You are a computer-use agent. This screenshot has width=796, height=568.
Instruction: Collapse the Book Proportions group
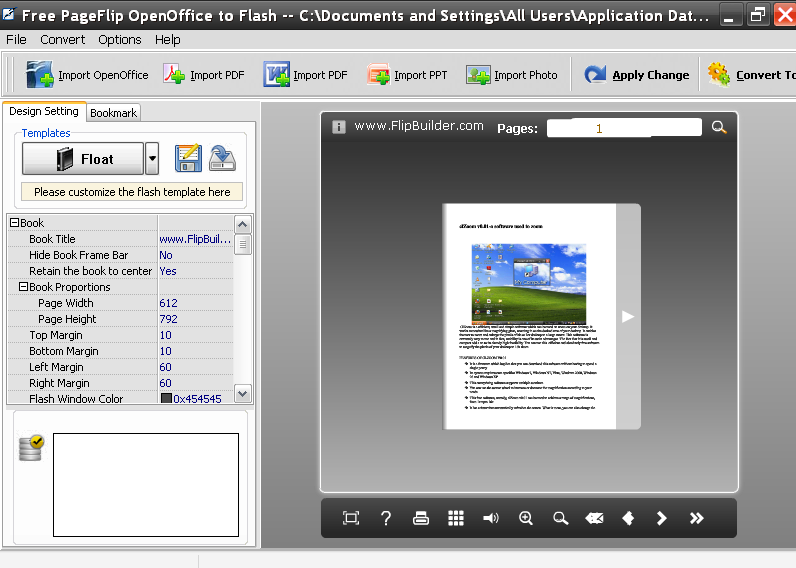(23, 287)
